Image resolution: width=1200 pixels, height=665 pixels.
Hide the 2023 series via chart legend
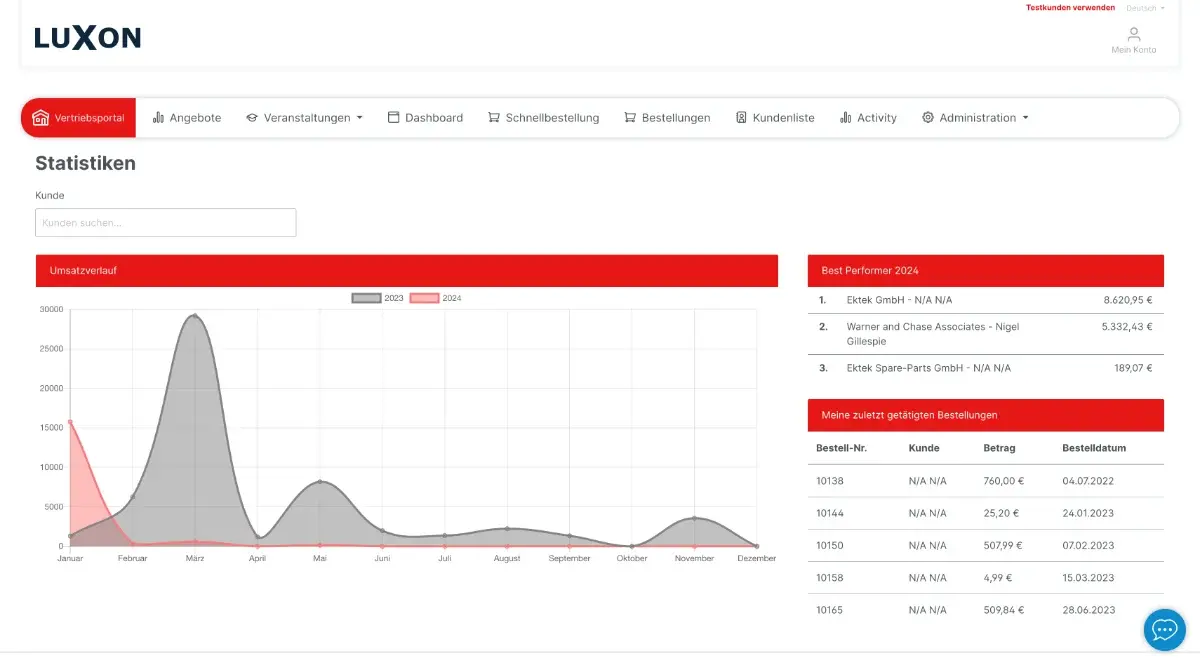coord(377,297)
